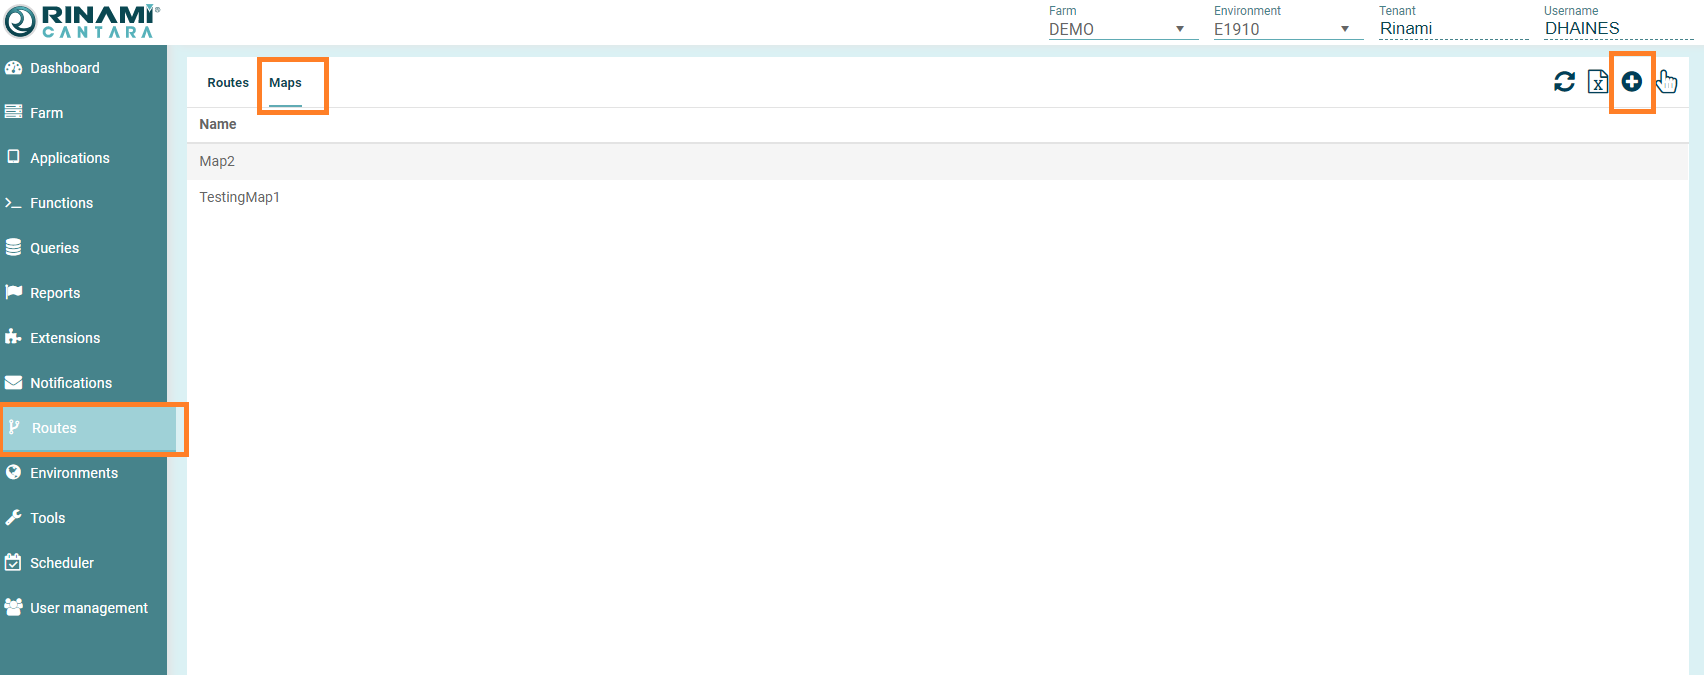Expand the Environment E1910 dropdown
This screenshot has width=1704, height=675.
pyautogui.click(x=1286, y=29)
